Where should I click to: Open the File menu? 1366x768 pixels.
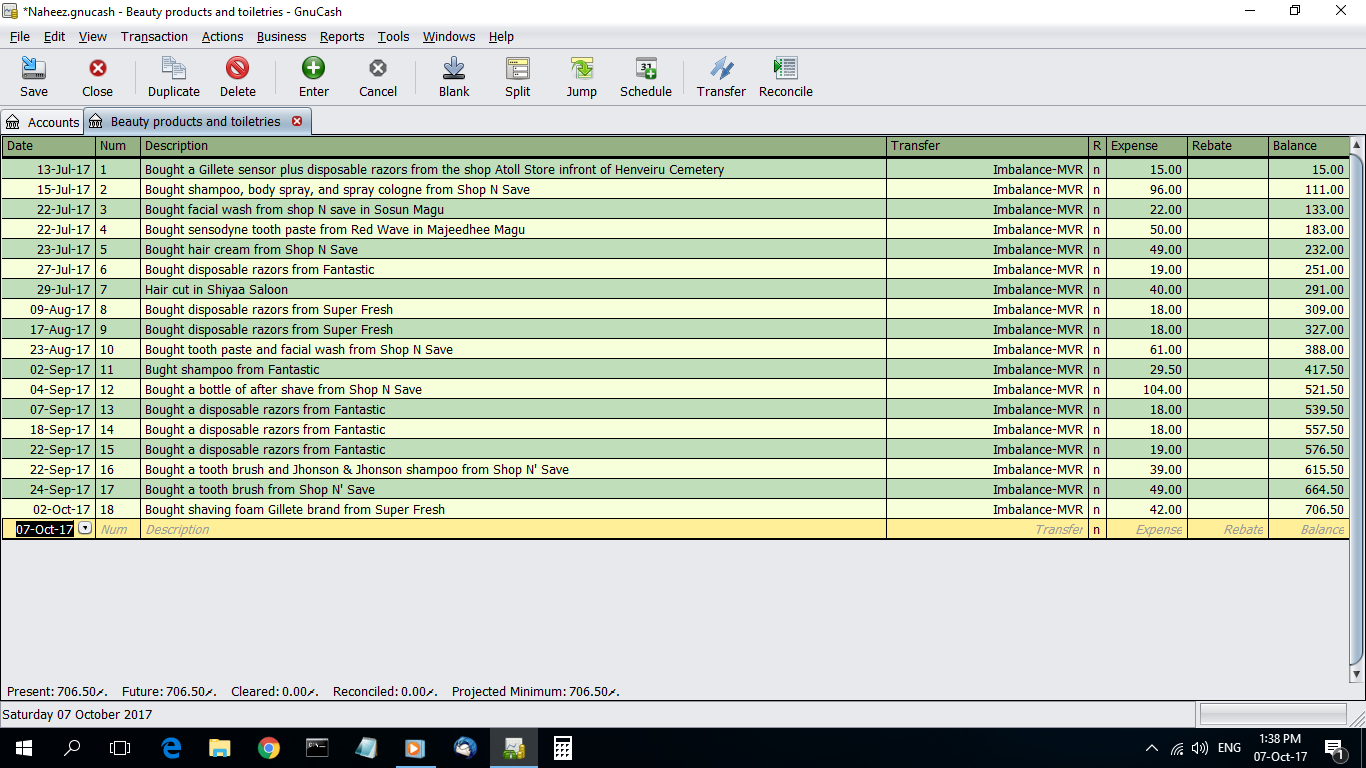[x=20, y=36]
